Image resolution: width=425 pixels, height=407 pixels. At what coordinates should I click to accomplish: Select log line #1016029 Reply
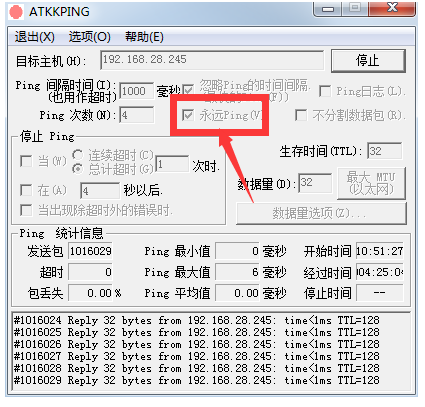click(196, 381)
